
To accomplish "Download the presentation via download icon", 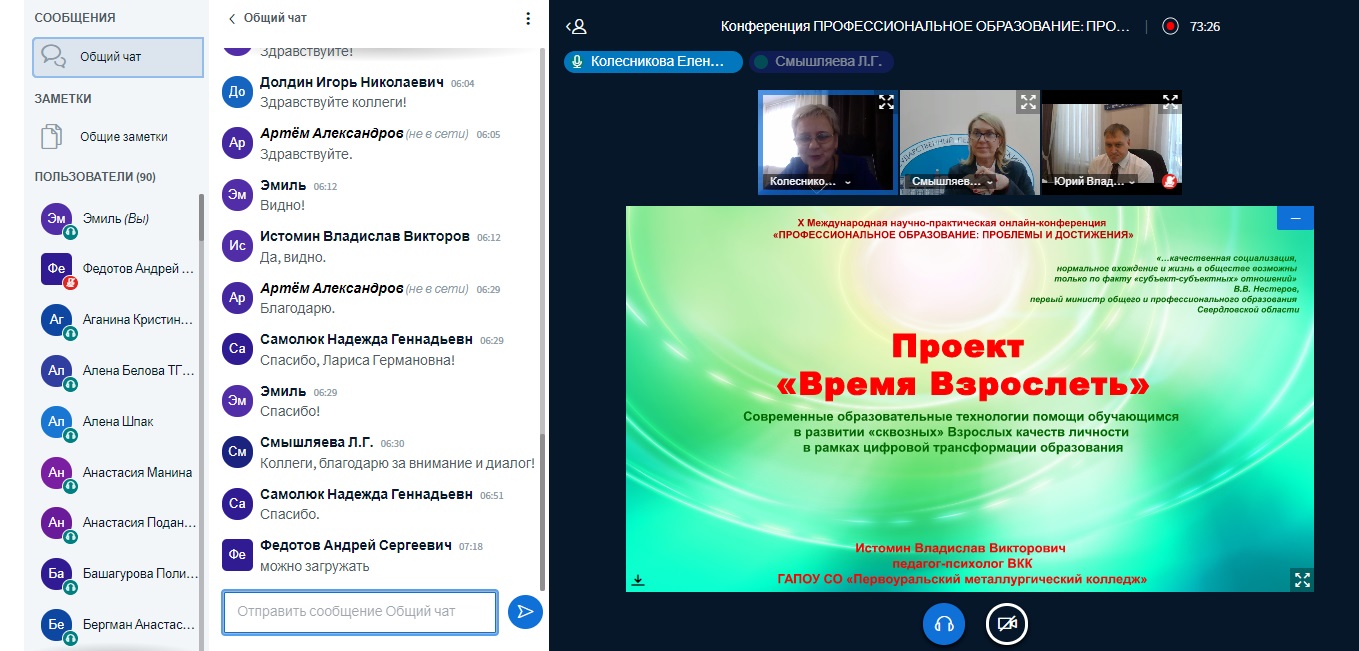I will tap(639, 580).
